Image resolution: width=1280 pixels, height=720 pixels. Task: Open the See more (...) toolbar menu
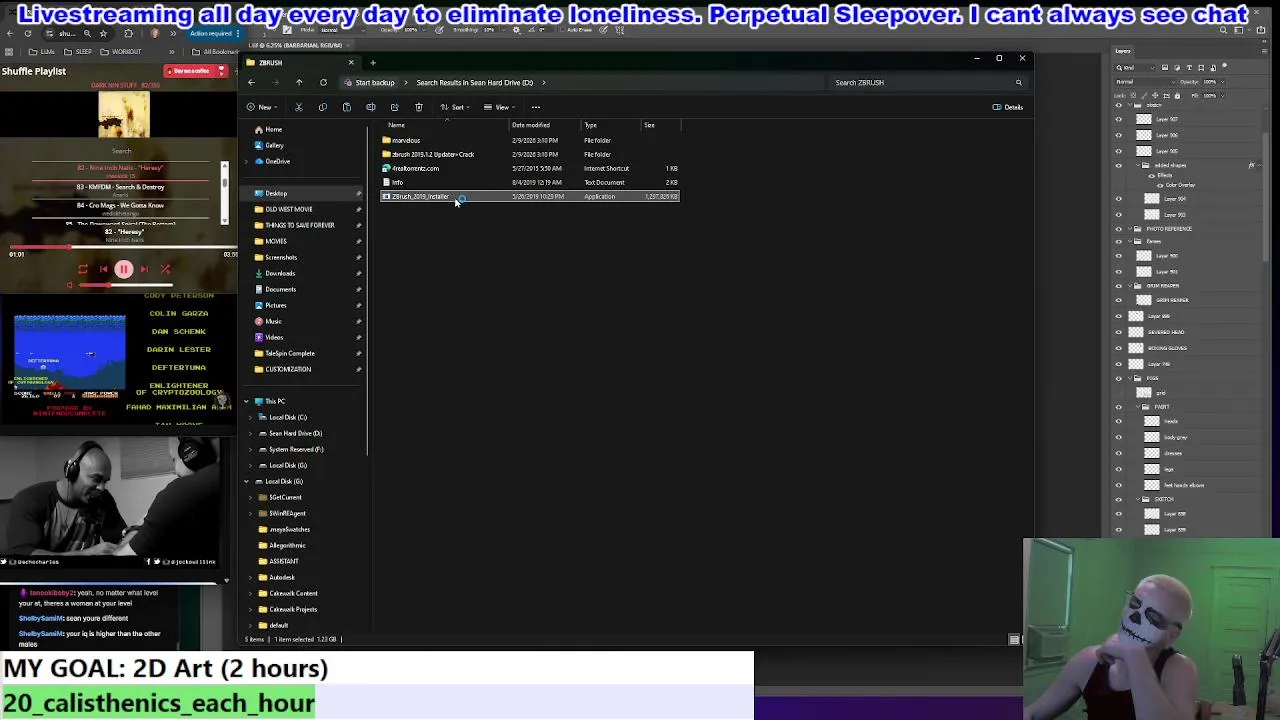[536, 107]
